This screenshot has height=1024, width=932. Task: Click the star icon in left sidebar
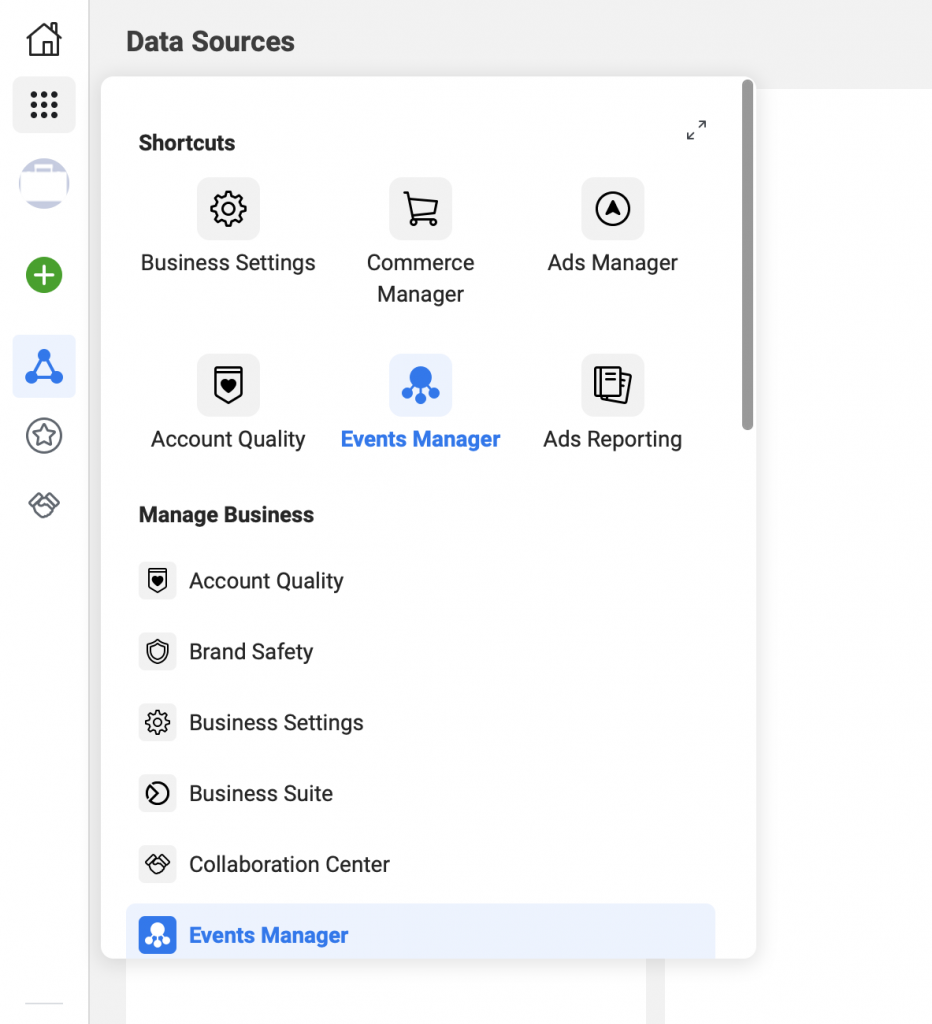(44, 435)
